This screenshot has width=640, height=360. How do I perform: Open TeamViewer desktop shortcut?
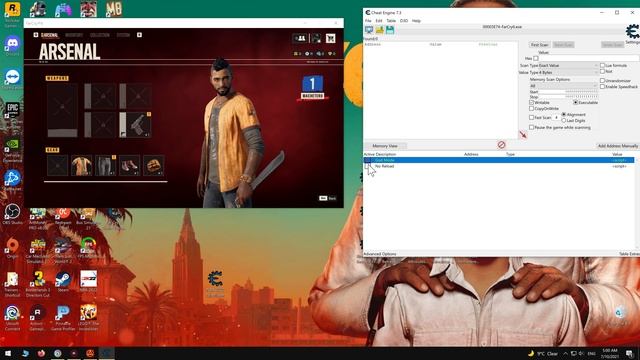(12, 80)
